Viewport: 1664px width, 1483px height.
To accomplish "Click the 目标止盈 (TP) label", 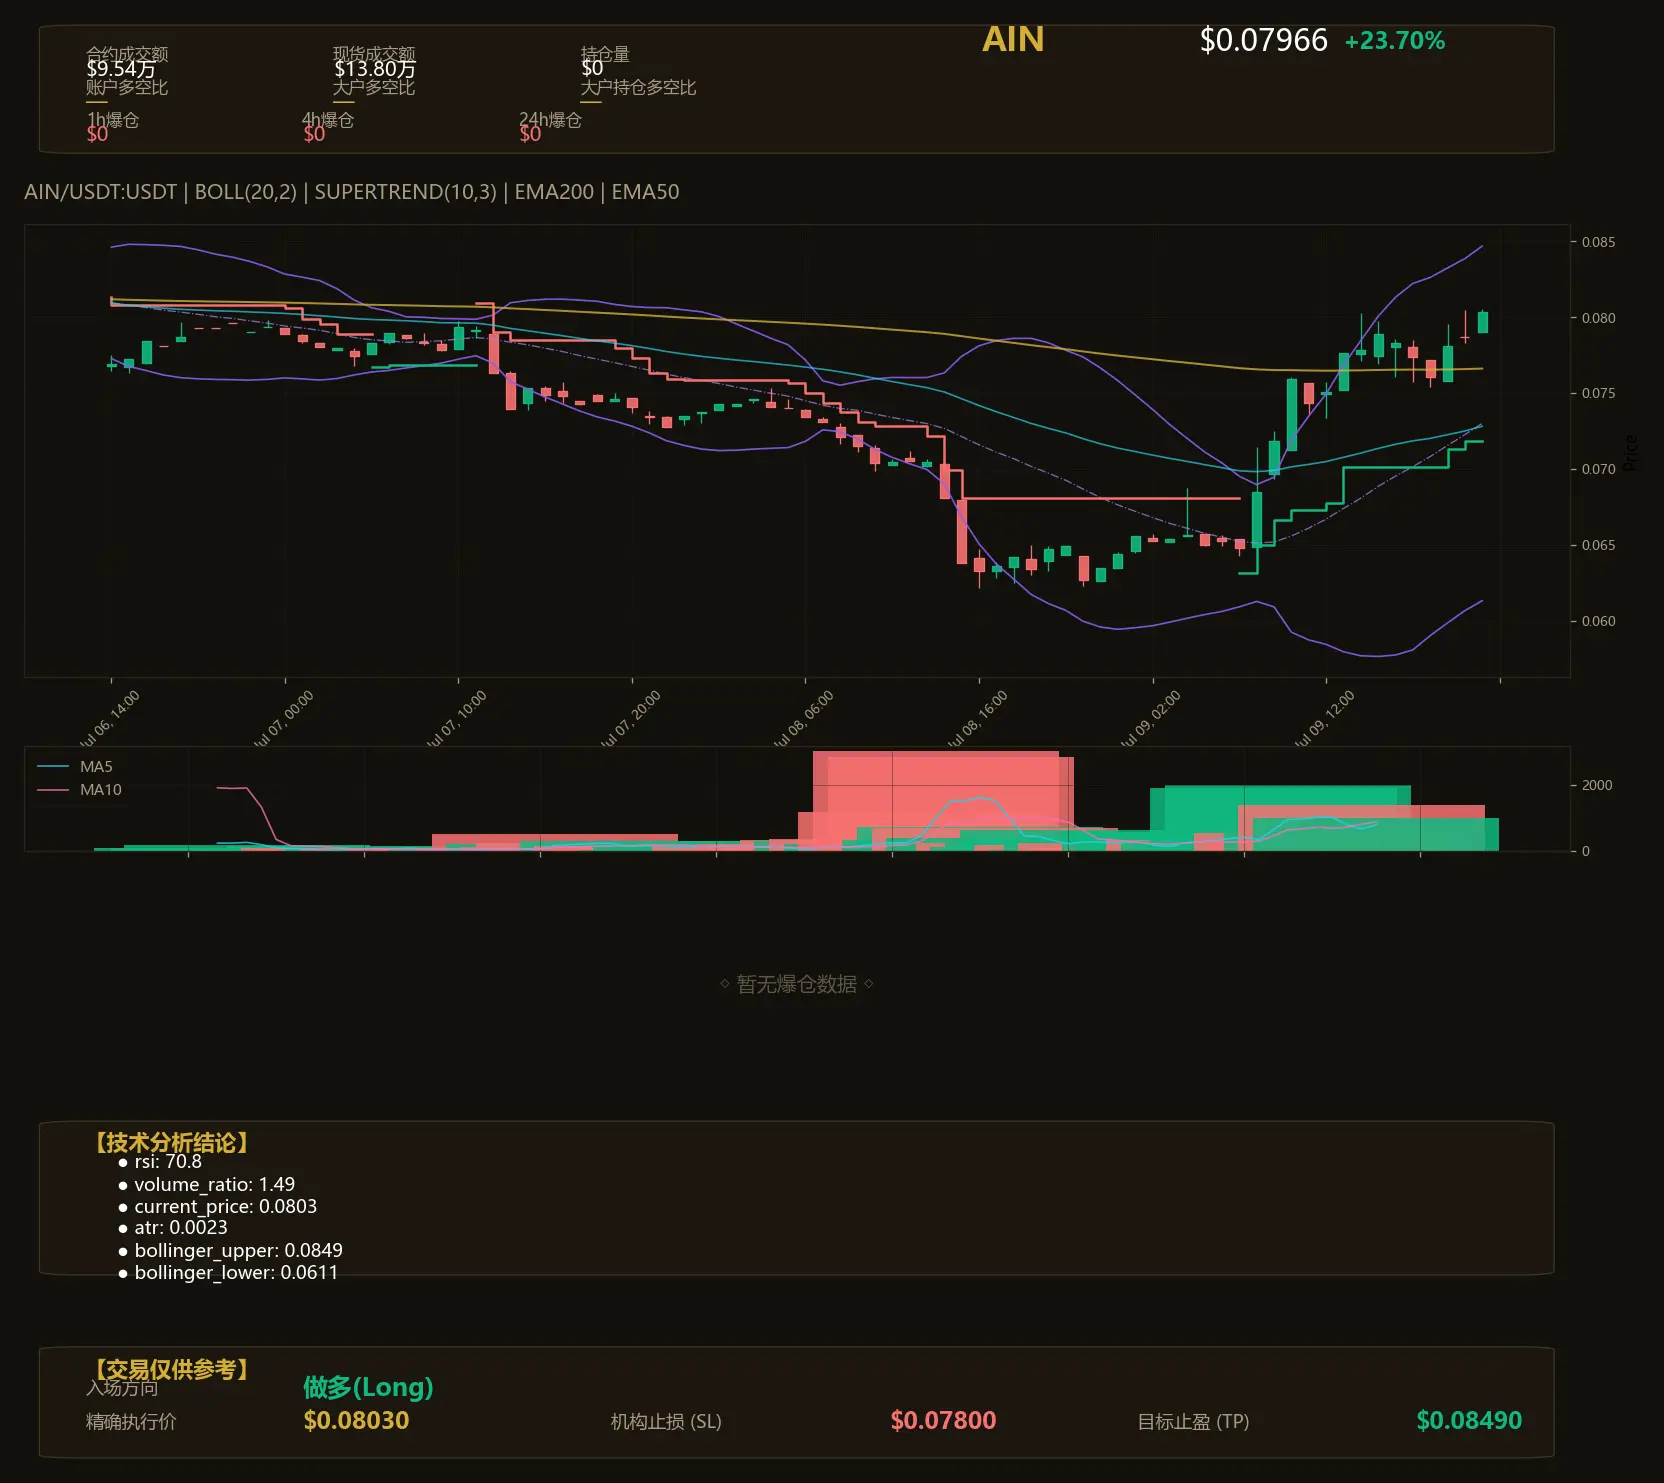I will [1193, 1421].
